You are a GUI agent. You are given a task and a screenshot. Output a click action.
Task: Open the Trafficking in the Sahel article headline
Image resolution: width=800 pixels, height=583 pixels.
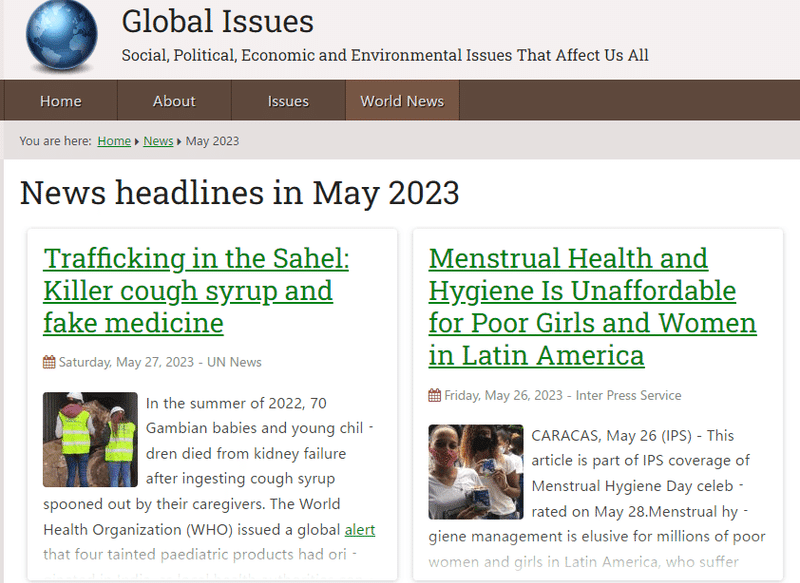click(196, 290)
